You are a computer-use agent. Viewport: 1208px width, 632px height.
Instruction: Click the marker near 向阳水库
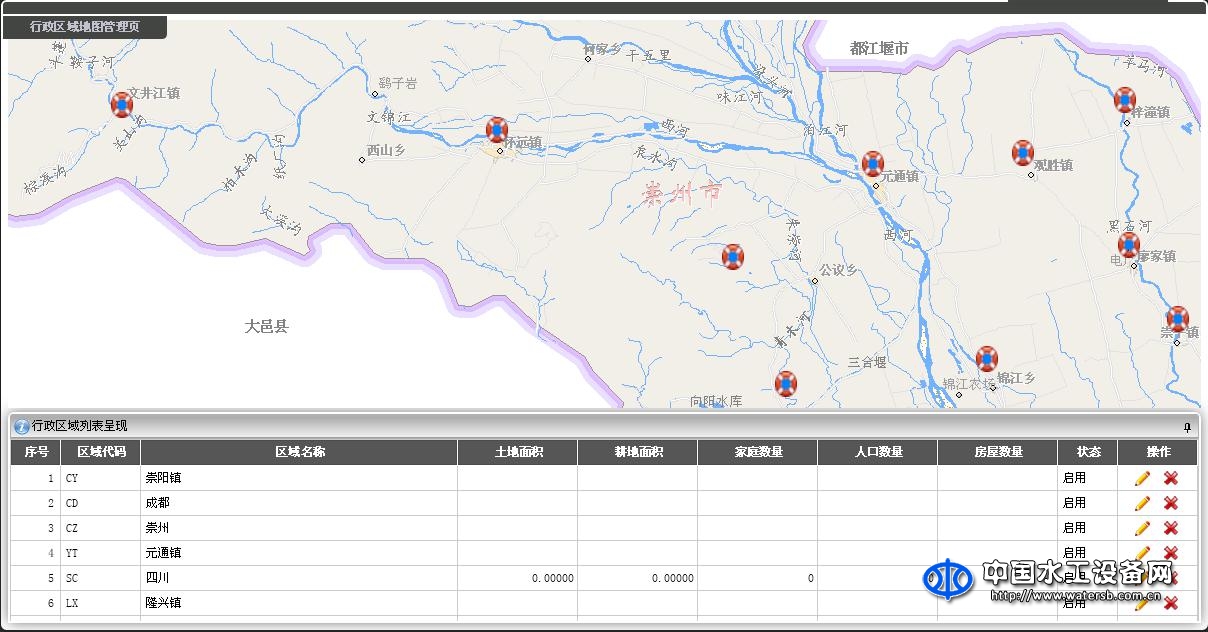click(x=786, y=383)
